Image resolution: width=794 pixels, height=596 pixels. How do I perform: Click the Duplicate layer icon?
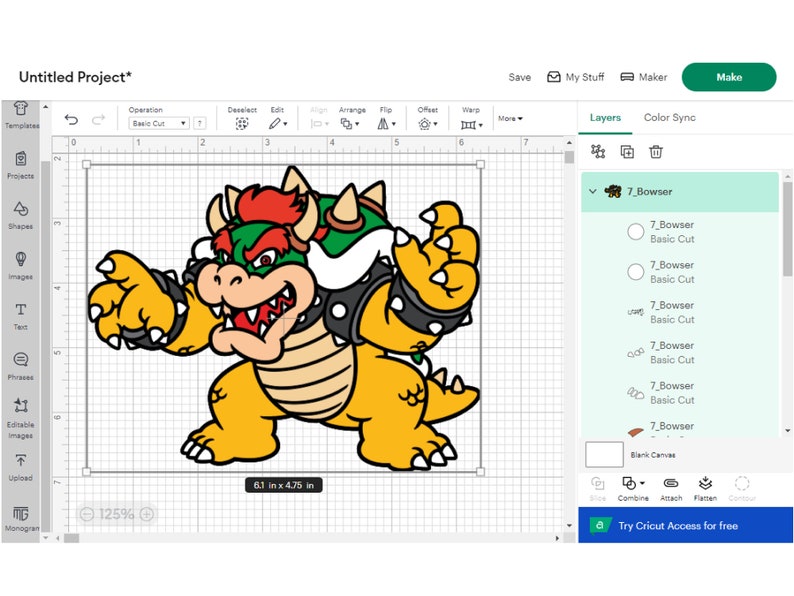627,151
